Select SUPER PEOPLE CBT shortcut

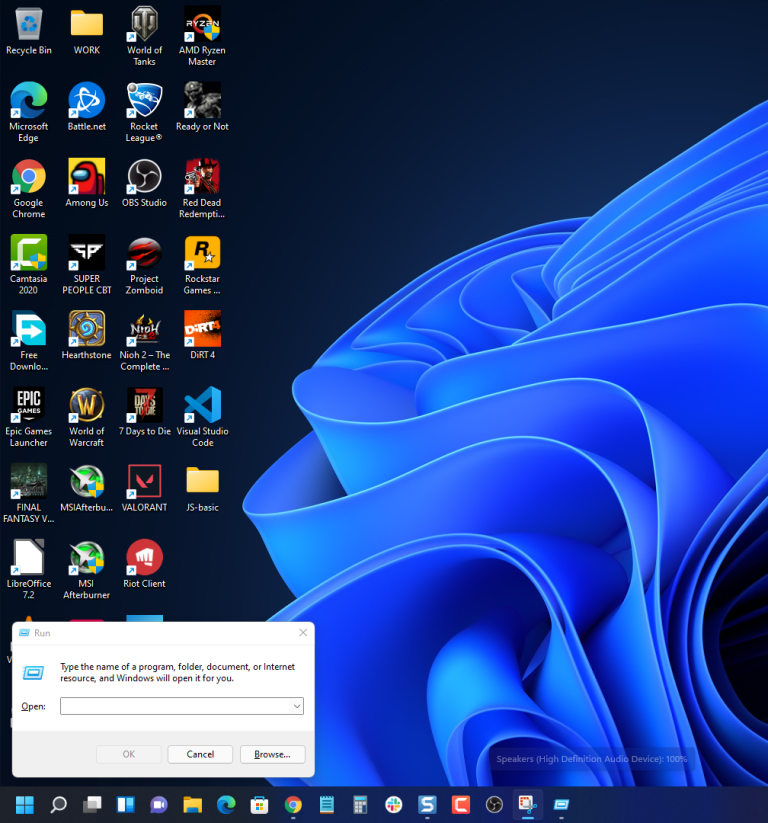point(87,265)
